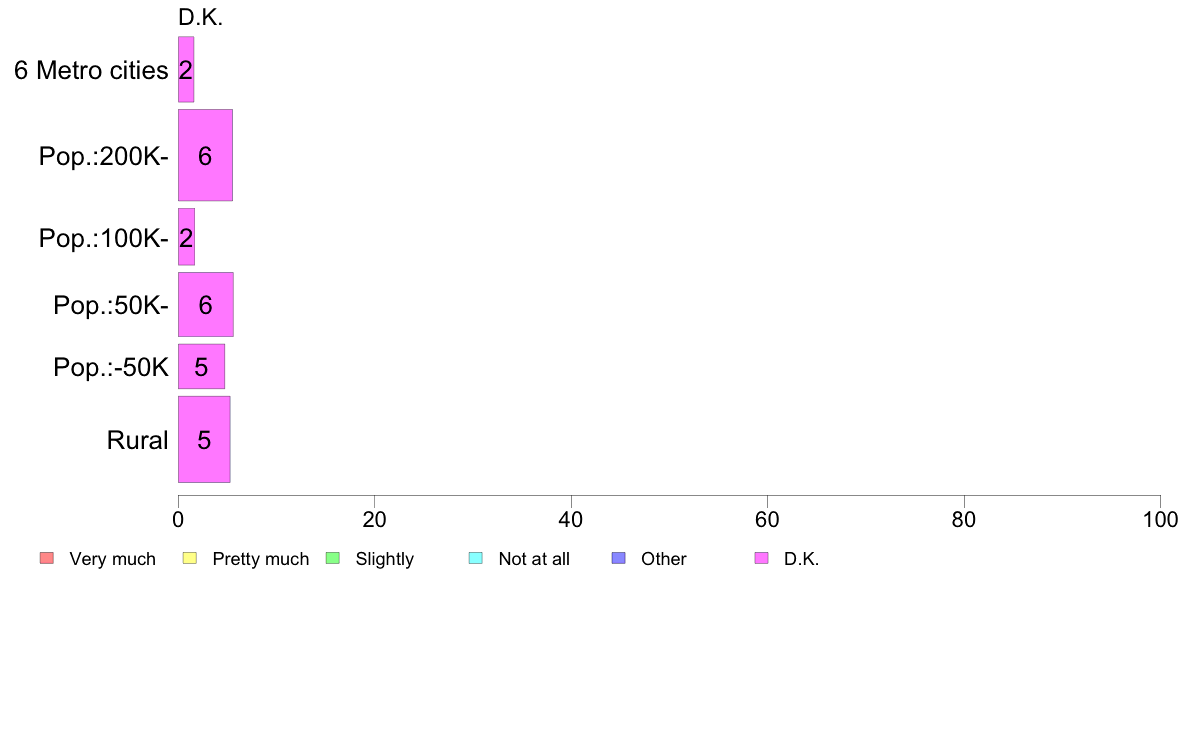Select the Rural bar showing 5

point(205,440)
